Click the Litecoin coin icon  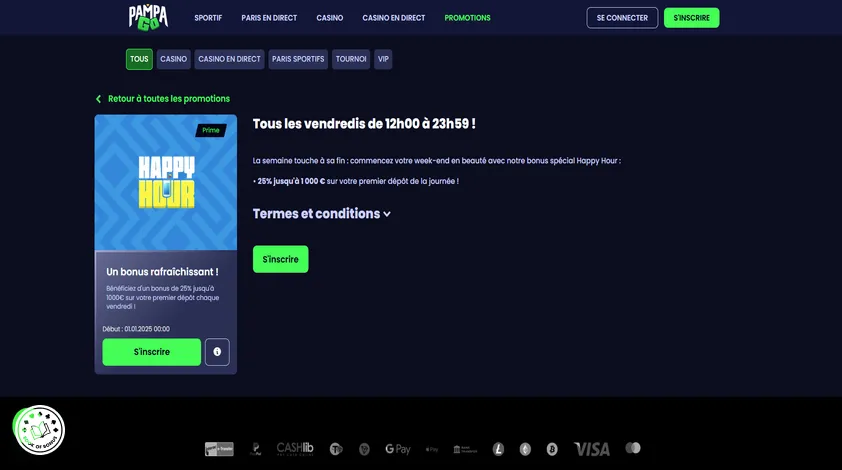point(498,449)
